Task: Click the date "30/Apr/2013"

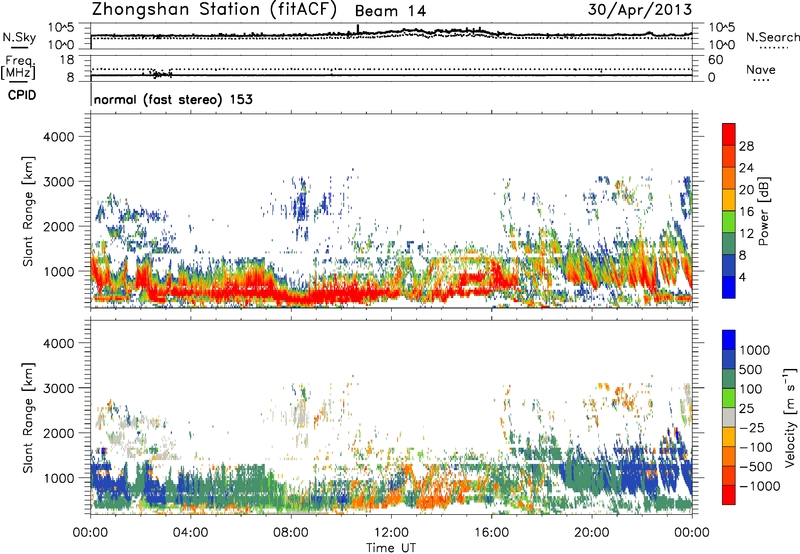Action: click(640, 10)
